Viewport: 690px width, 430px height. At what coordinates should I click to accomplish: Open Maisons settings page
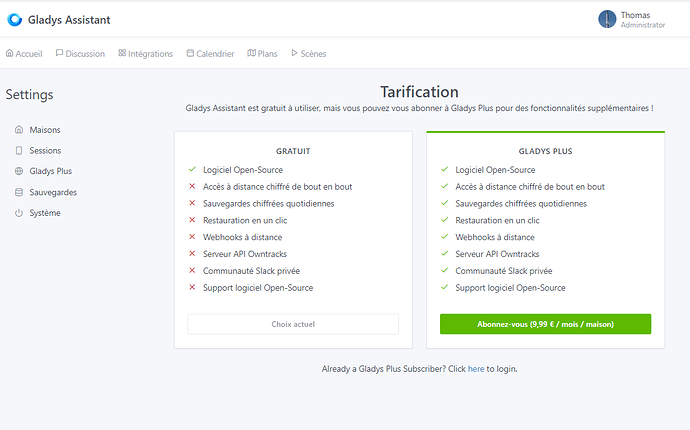pyautogui.click(x=44, y=130)
